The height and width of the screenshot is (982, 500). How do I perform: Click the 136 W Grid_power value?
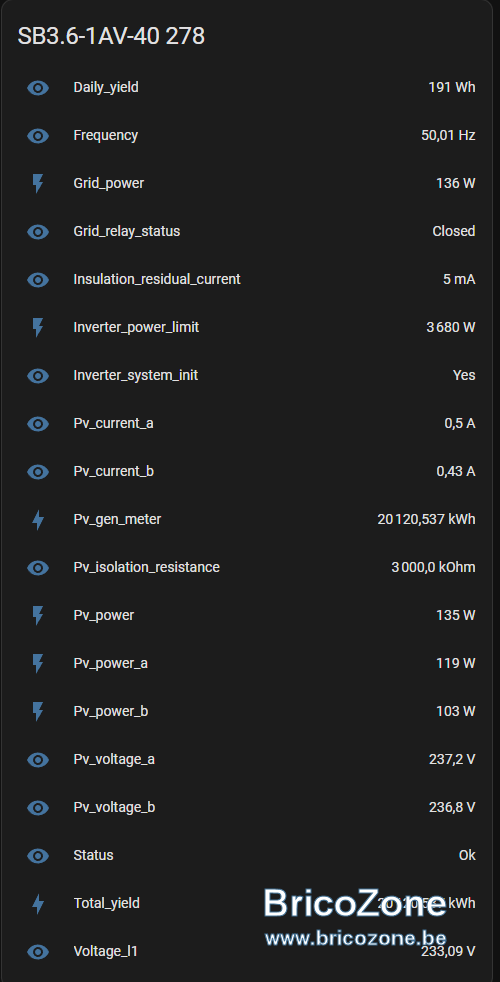click(456, 183)
